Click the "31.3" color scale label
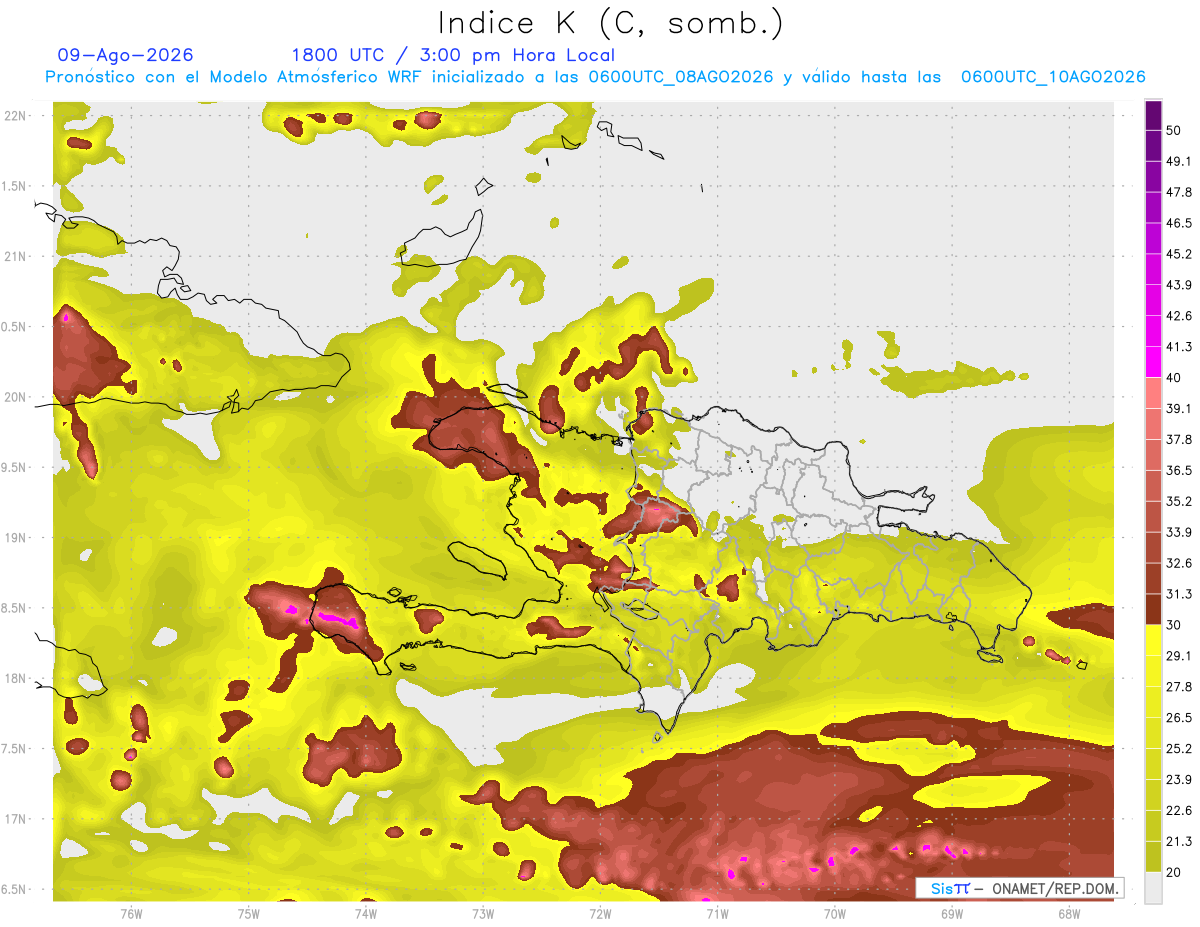1200x927 pixels. click(x=1179, y=595)
